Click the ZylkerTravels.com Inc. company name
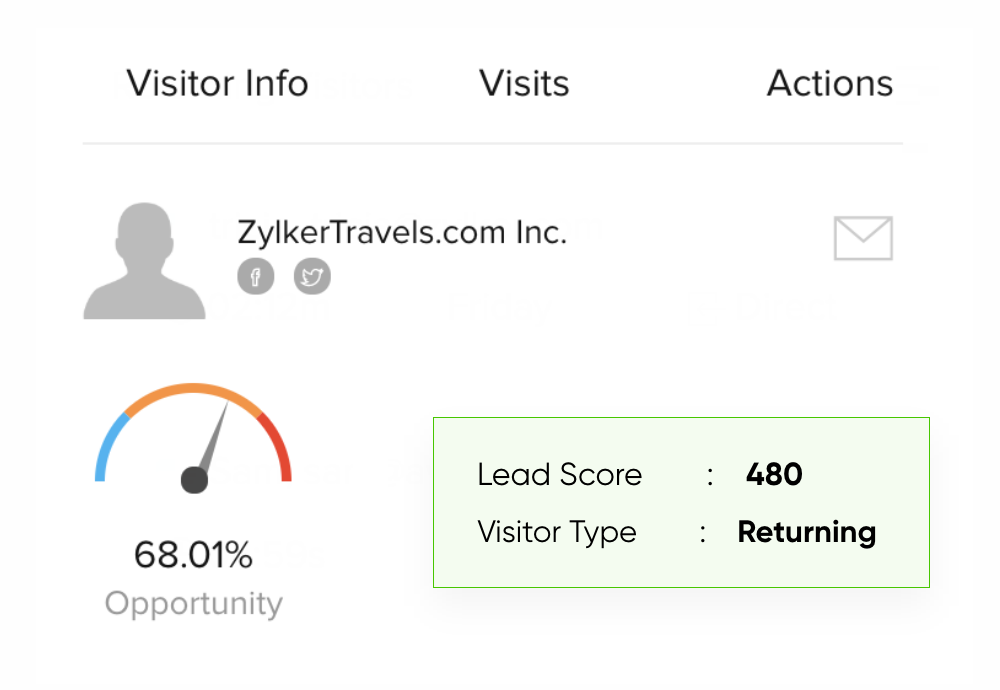 pos(402,232)
